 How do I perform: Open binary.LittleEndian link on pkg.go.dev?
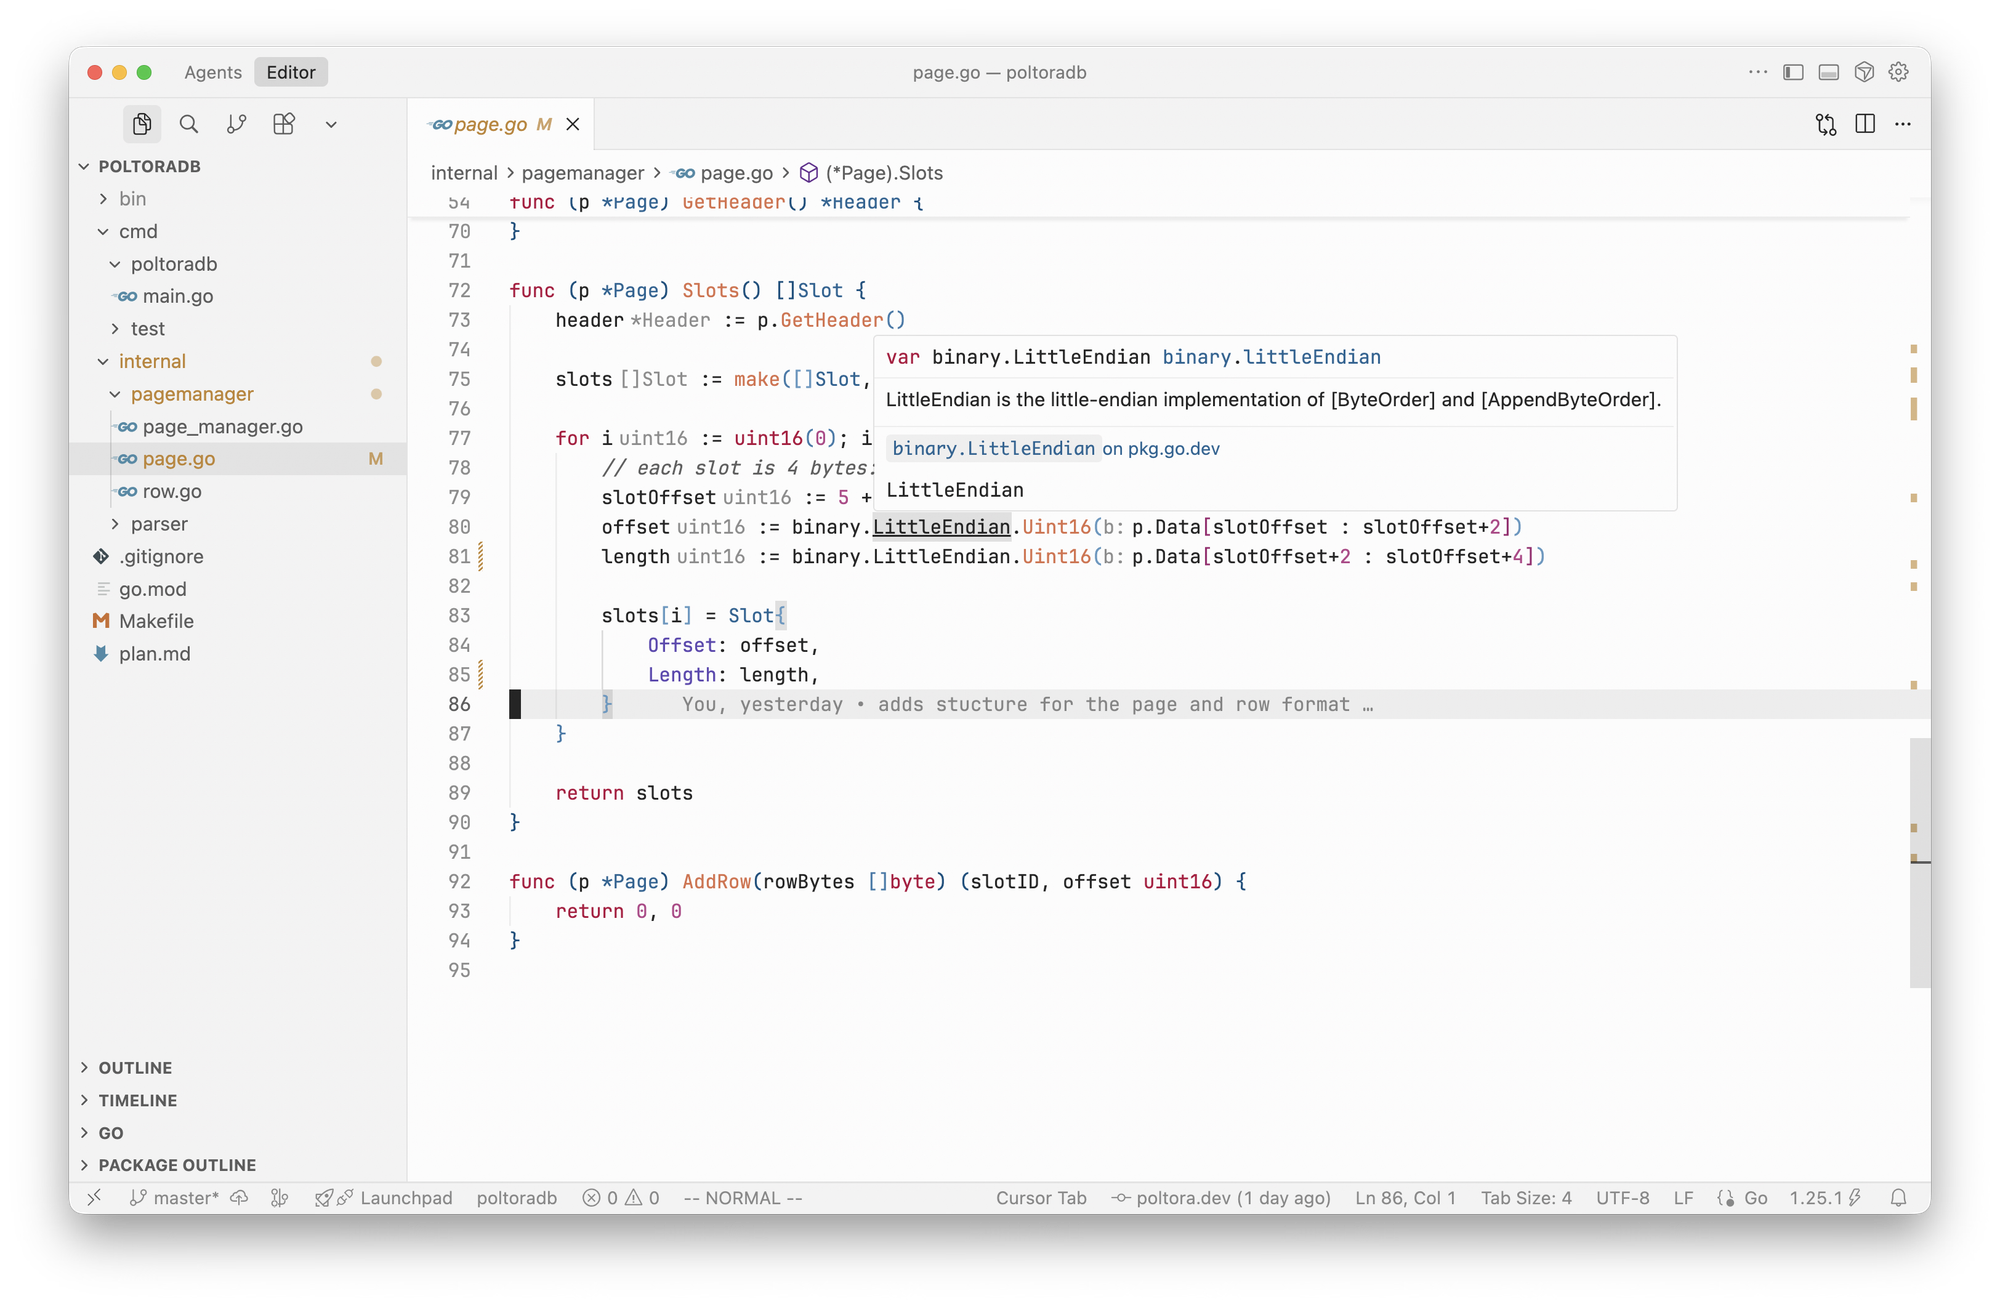click(x=994, y=449)
